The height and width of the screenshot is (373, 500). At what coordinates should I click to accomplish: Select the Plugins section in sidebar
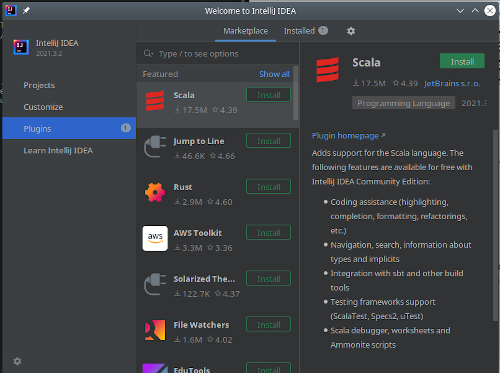coord(69,128)
